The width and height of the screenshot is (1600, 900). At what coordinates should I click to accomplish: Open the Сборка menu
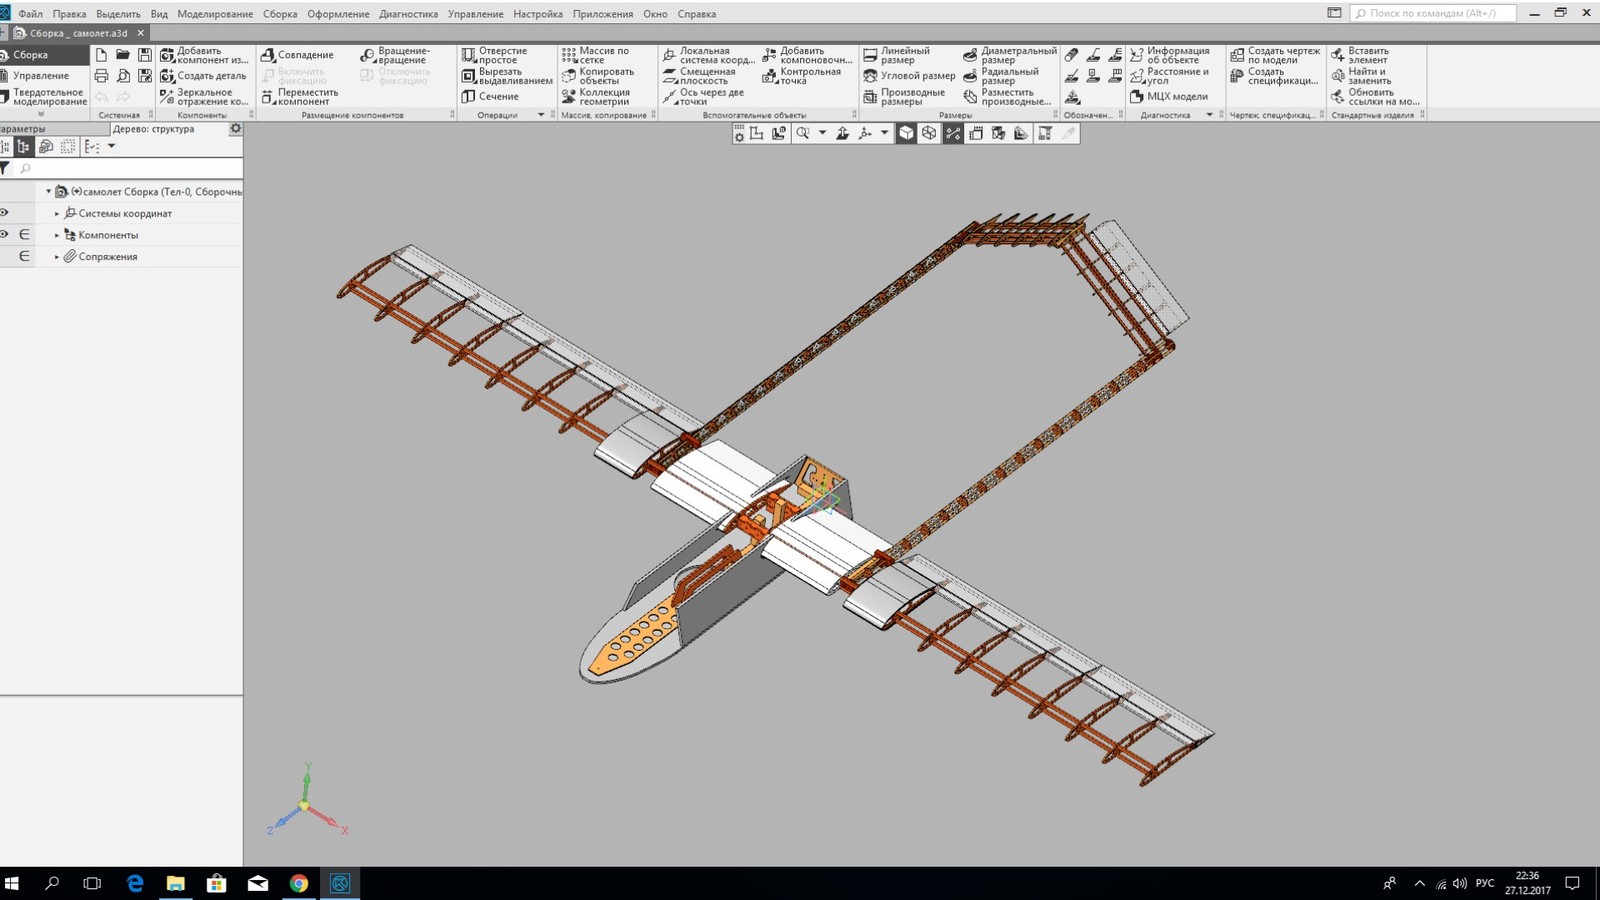pos(280,14)
